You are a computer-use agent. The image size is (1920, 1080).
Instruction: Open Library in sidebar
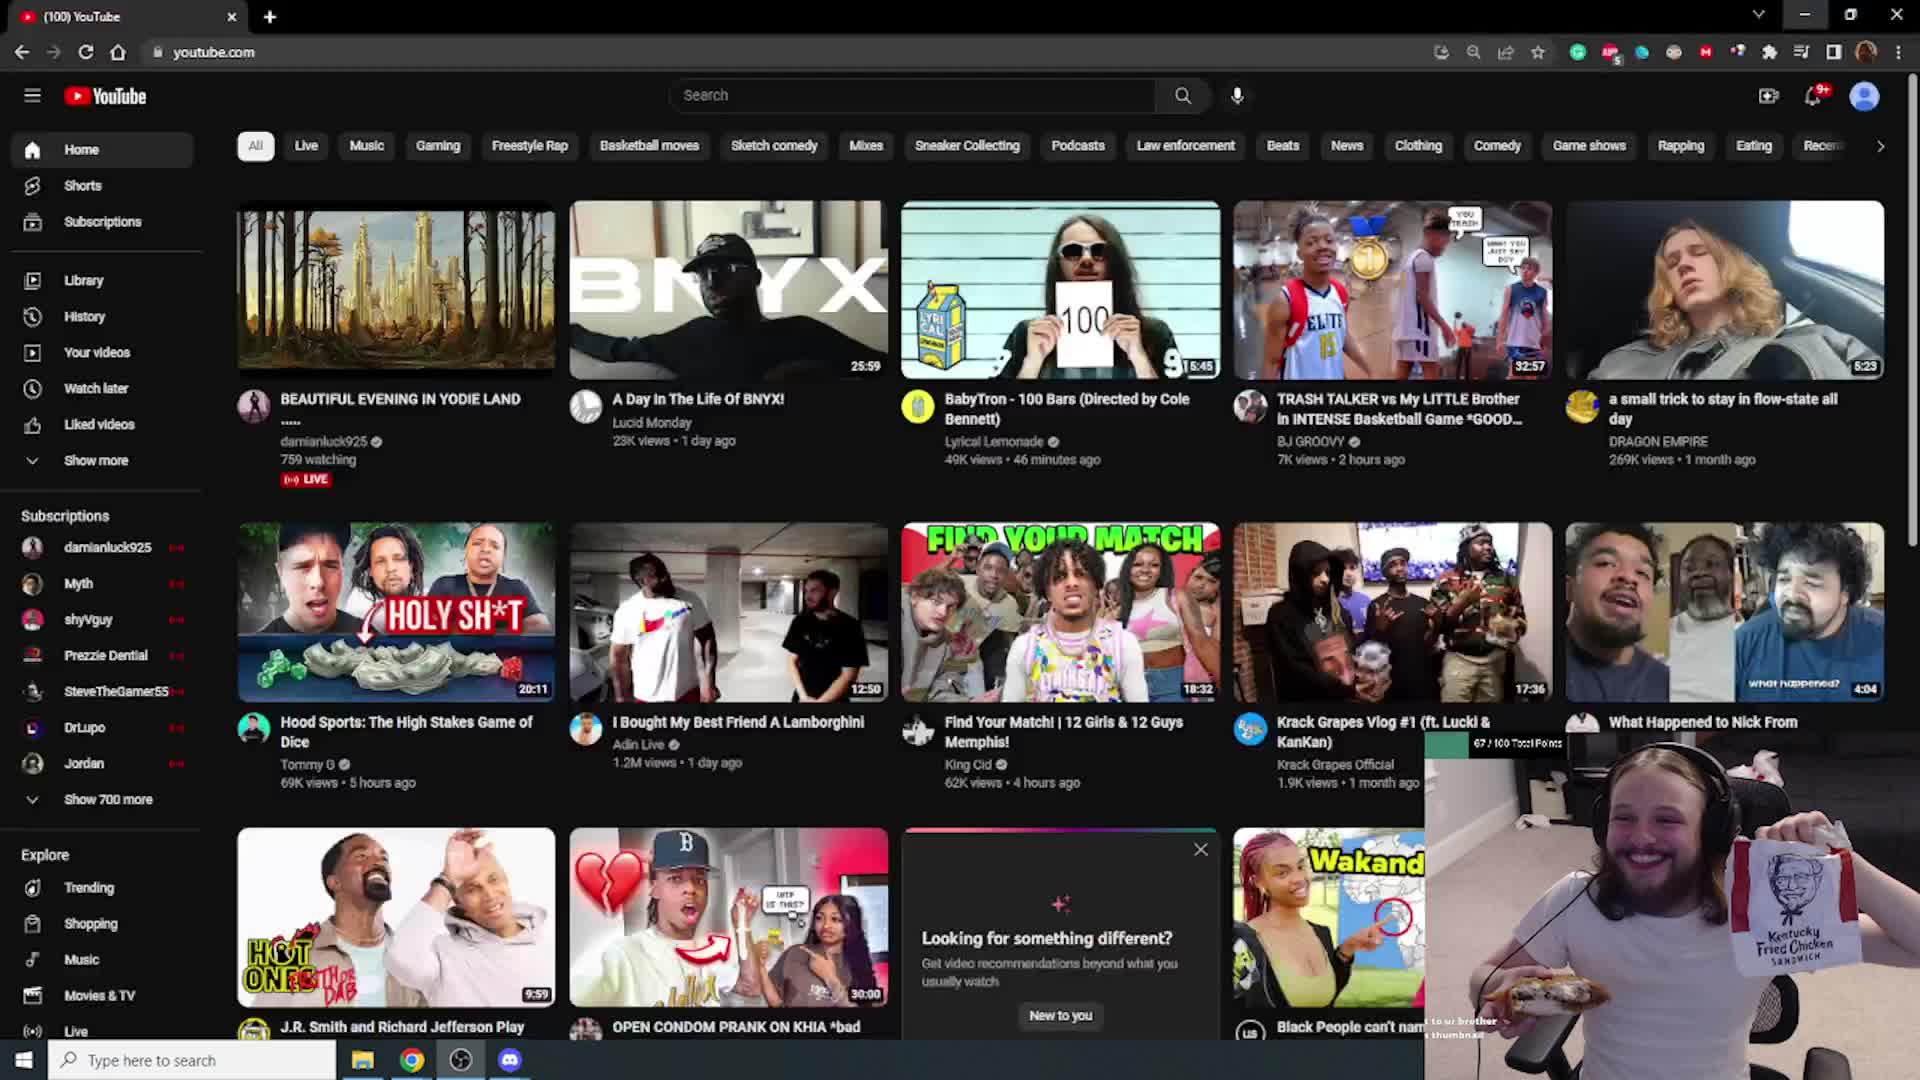(x=100, y=281)
